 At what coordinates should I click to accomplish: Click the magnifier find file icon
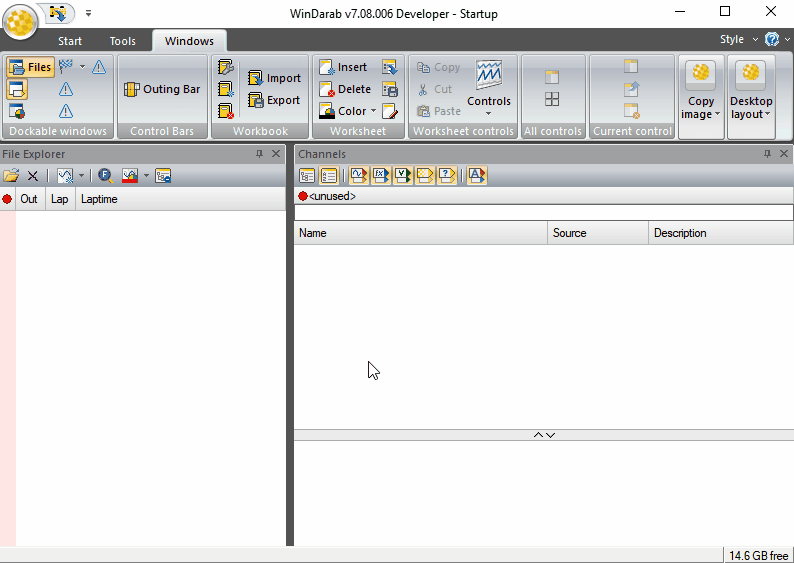(105, 176)
